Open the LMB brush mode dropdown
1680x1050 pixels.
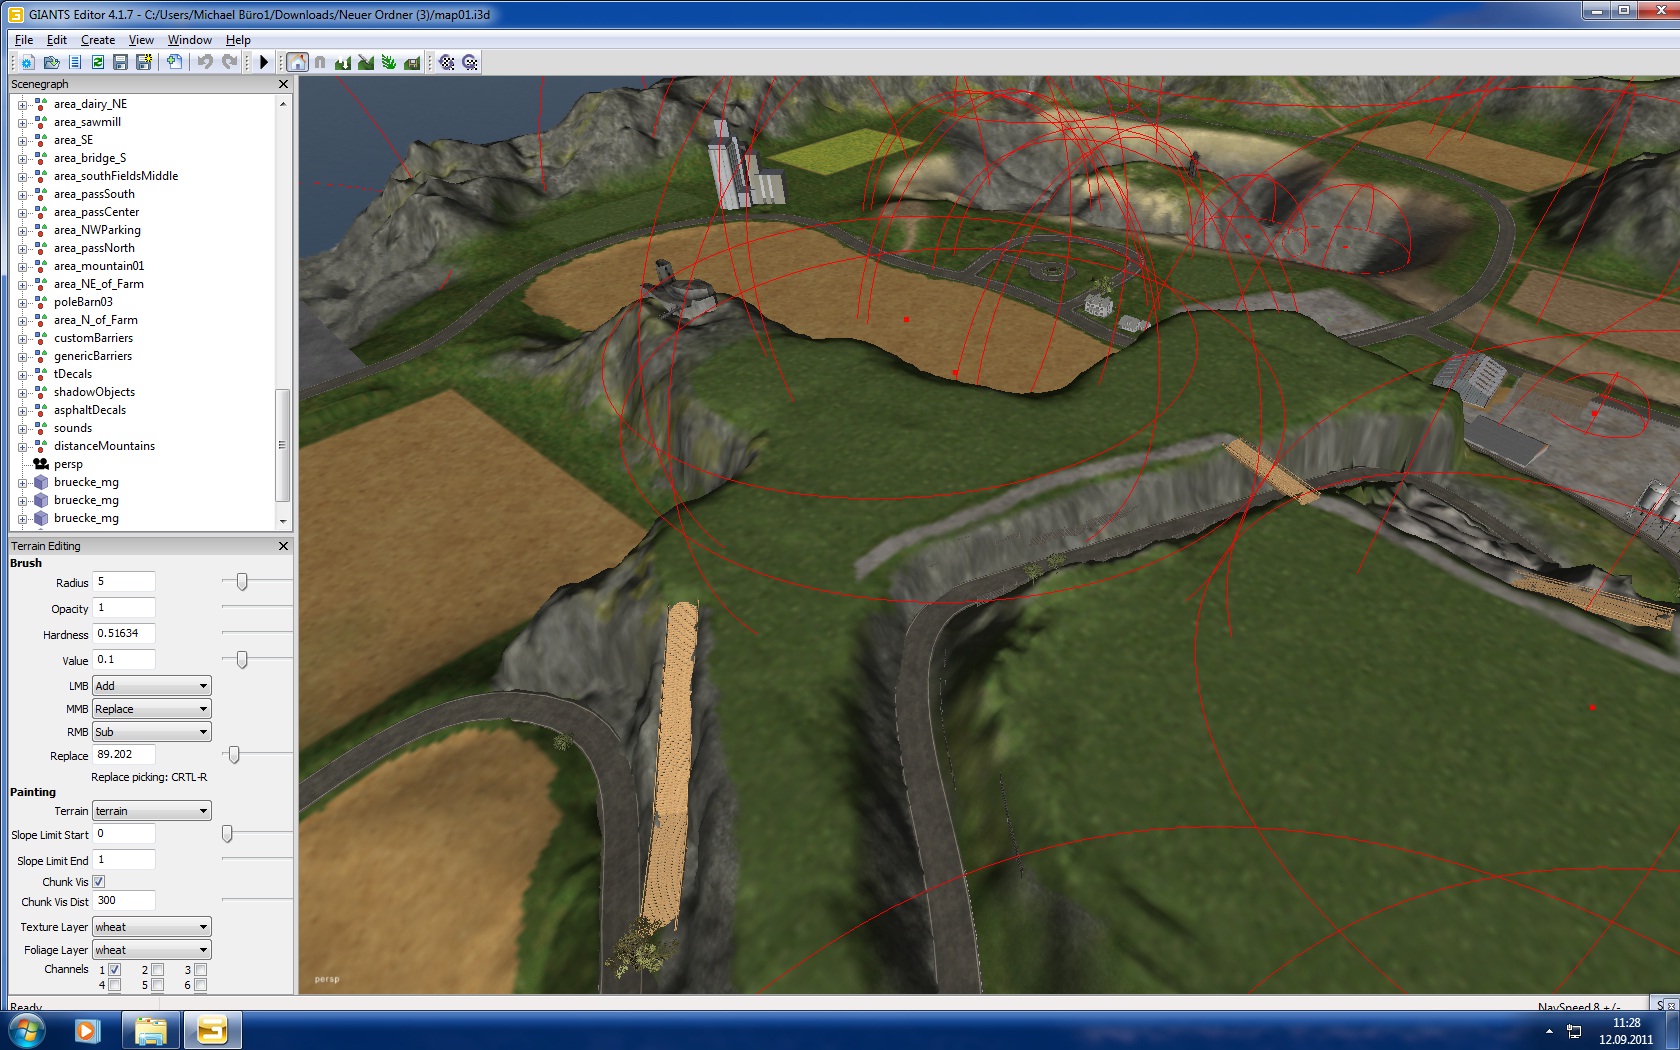(152, 686)
